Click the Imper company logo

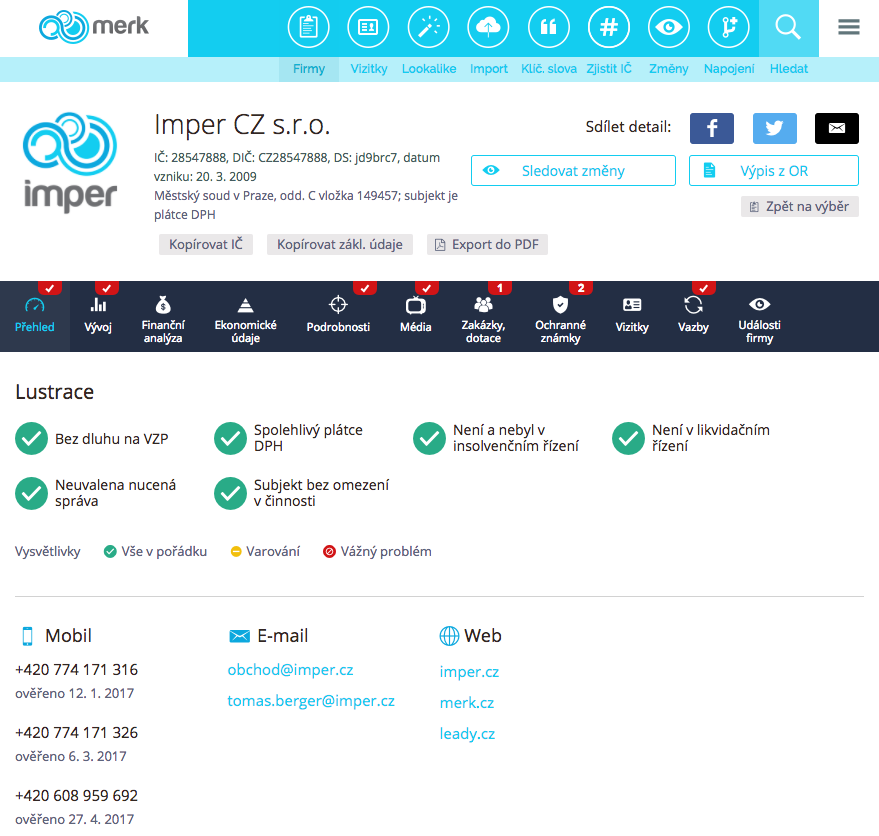[70, 162]
